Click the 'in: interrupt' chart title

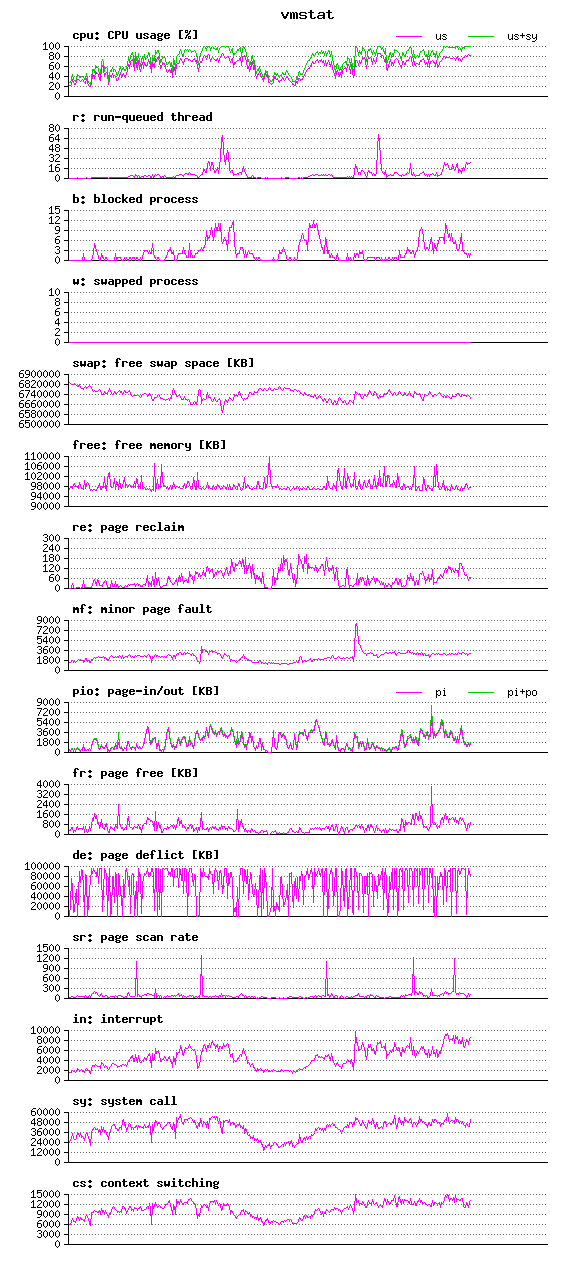[x=118, y=1019]
